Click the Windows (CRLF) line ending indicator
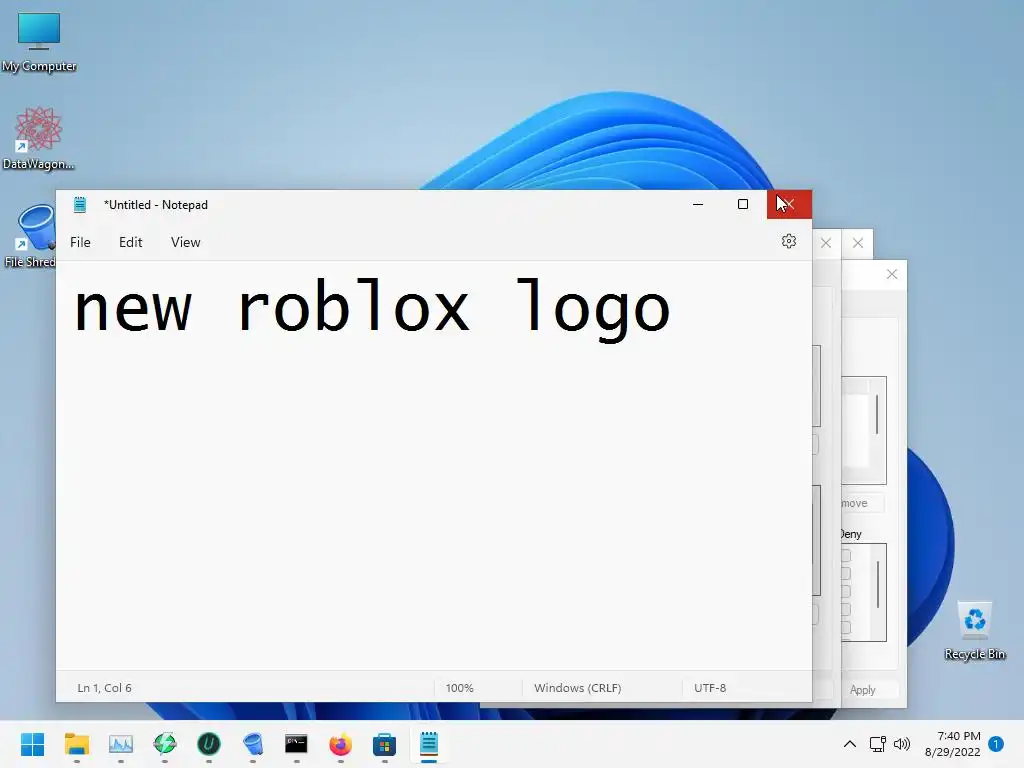 (577, 688)
